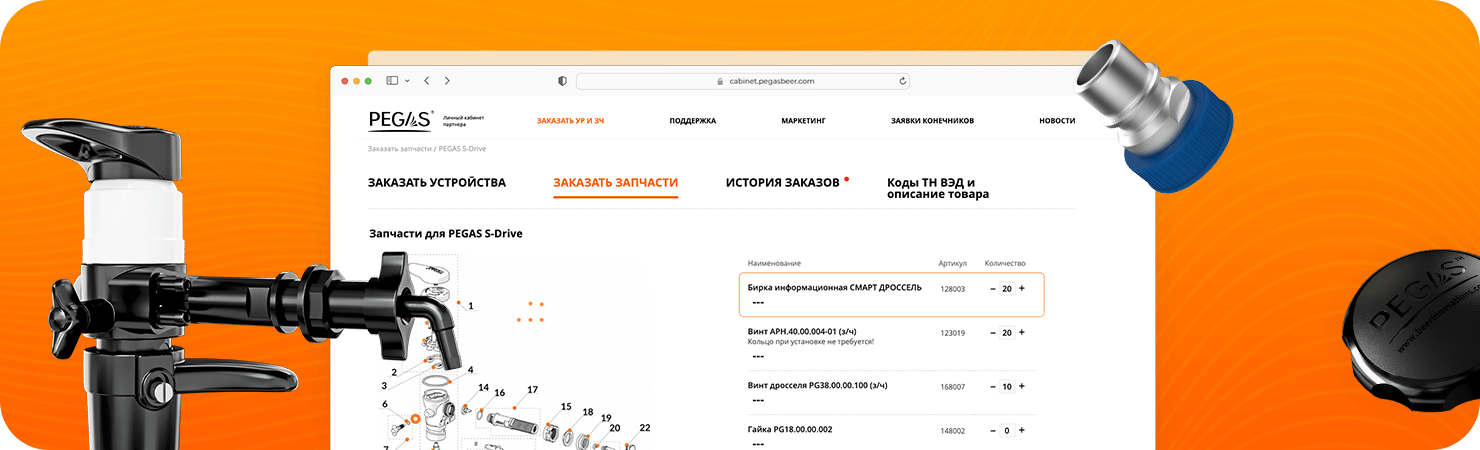Decrease quantity for Бирка информационная СМАРТ ДРОССЕЛЬ
The height and width of the screenshot is (450, 1480).
tap(993, 288)
